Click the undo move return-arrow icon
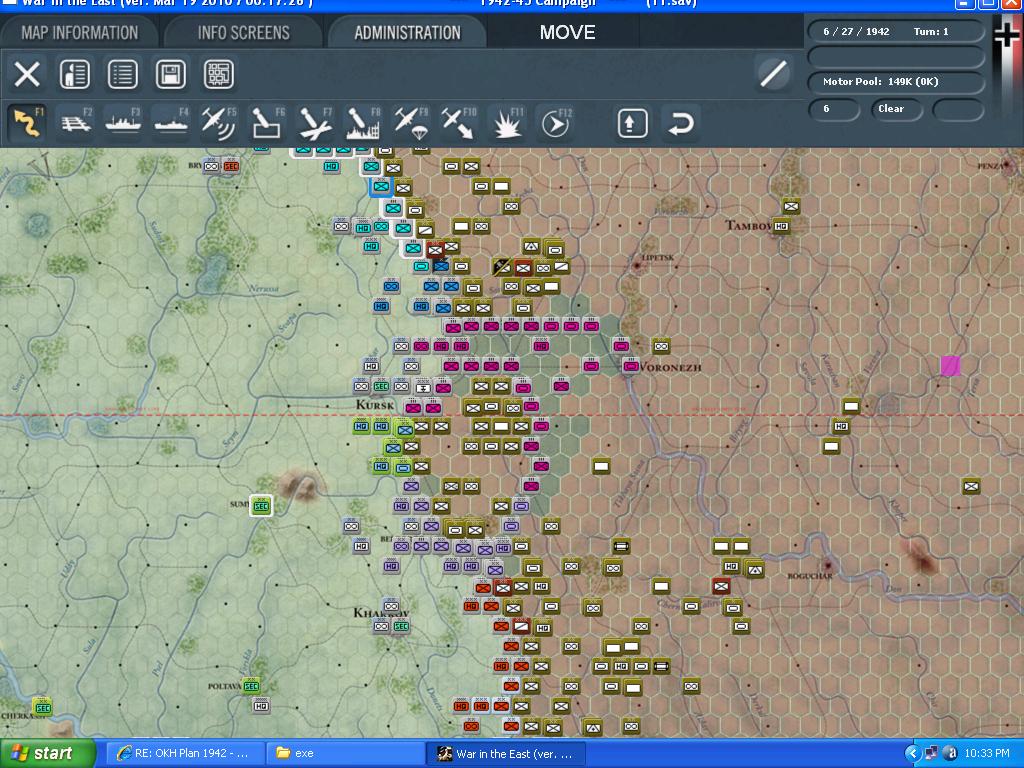Image resolution: width=1024 pixels, height=768 pixels. [680, 123]
